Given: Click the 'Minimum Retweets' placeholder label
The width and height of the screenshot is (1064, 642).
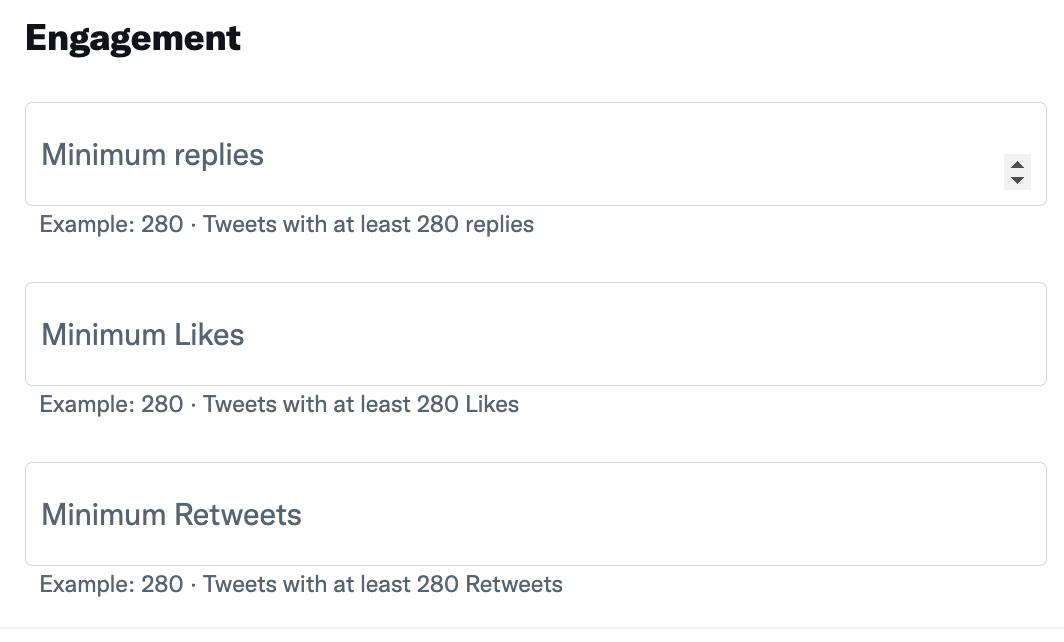Looking at the screenshot, I should [171, 515].
